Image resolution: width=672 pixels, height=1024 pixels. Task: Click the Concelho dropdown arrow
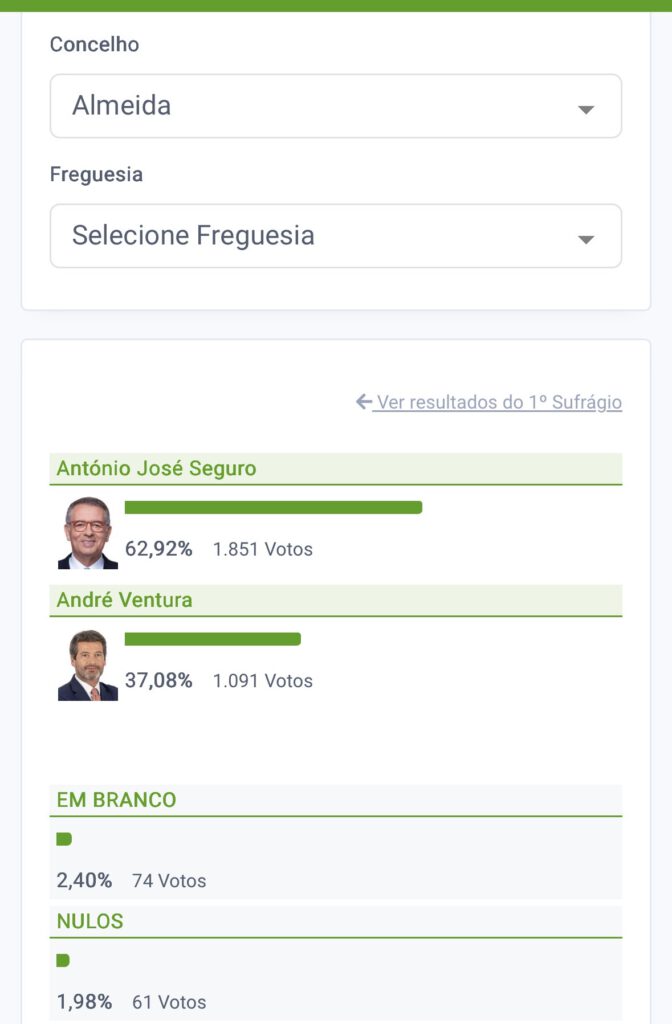pos(586,109)
